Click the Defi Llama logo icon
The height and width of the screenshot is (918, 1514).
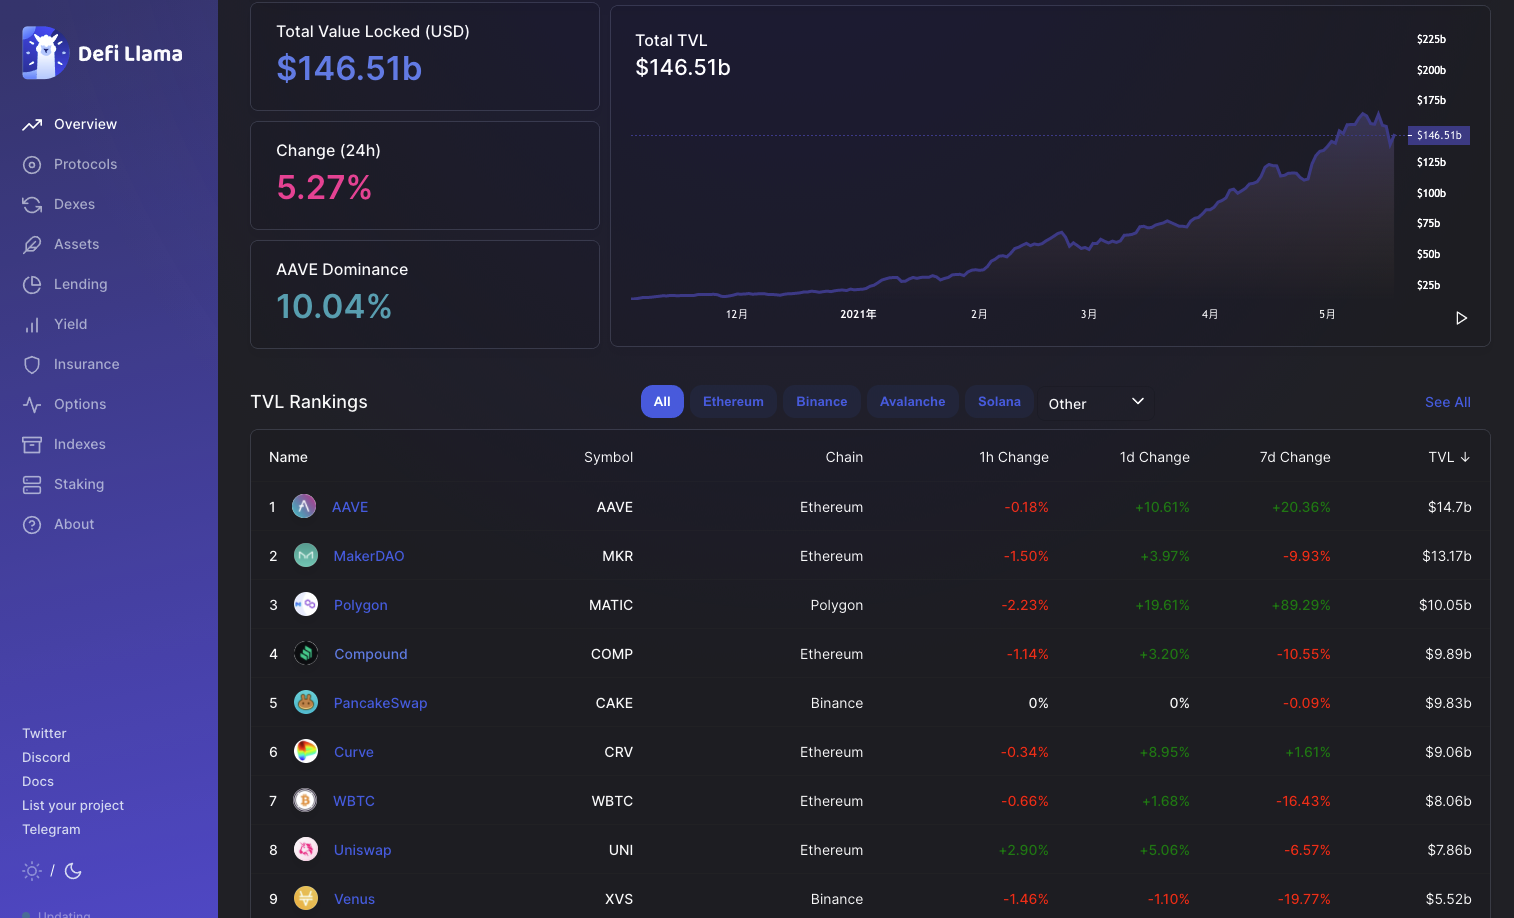tap(44, 53)
